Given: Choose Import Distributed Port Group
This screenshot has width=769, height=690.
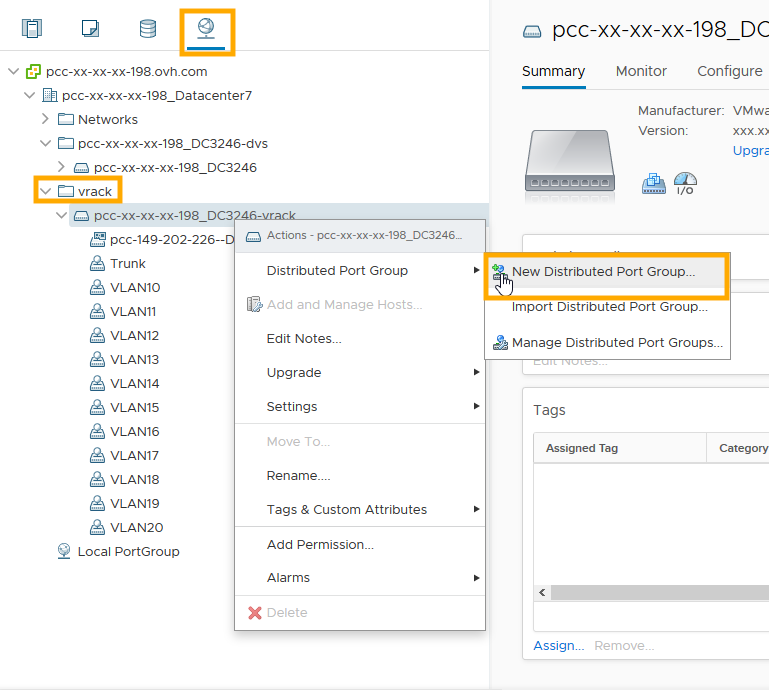Looking at the screenshot, I should pos(607,307).
